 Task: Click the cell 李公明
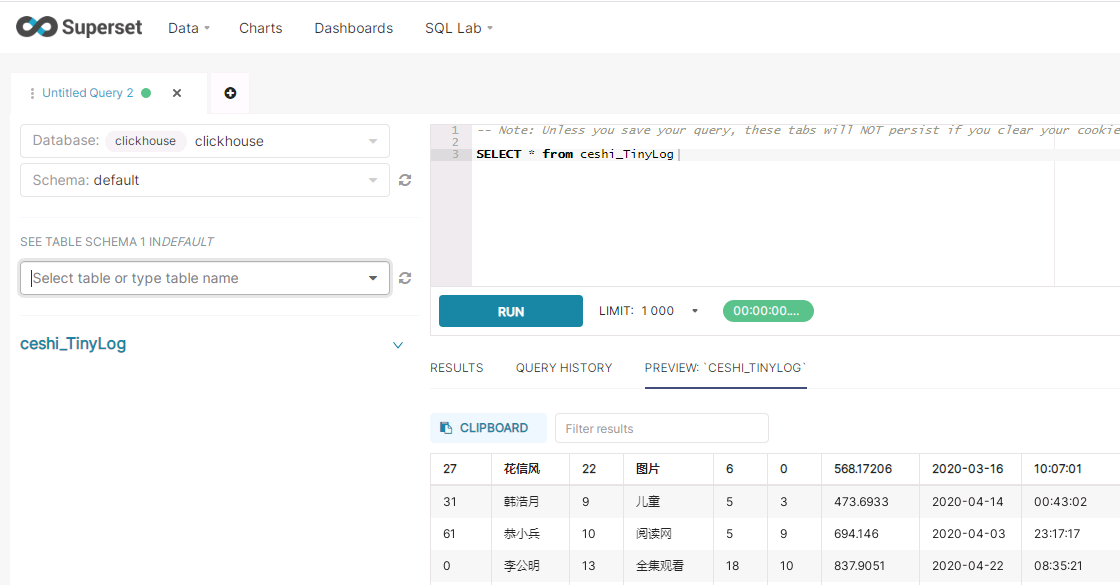point(530,566)
